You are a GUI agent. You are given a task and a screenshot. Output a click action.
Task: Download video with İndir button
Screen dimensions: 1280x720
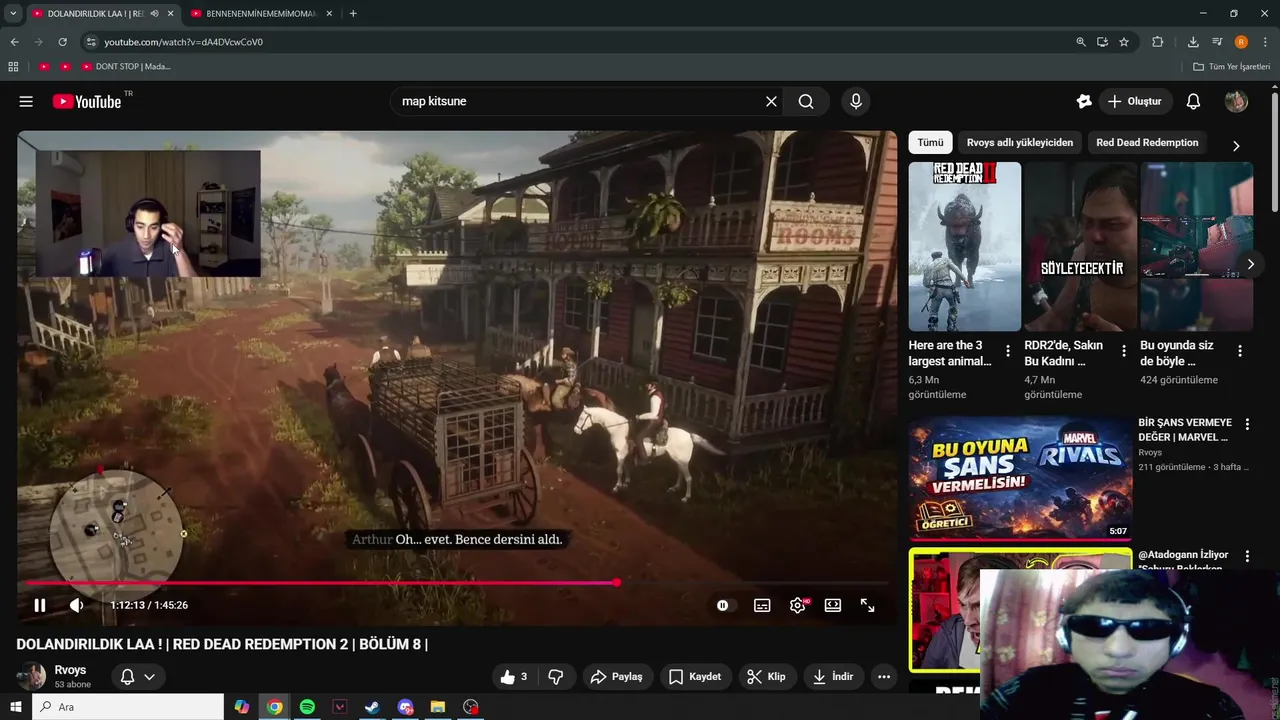point(833,677)
